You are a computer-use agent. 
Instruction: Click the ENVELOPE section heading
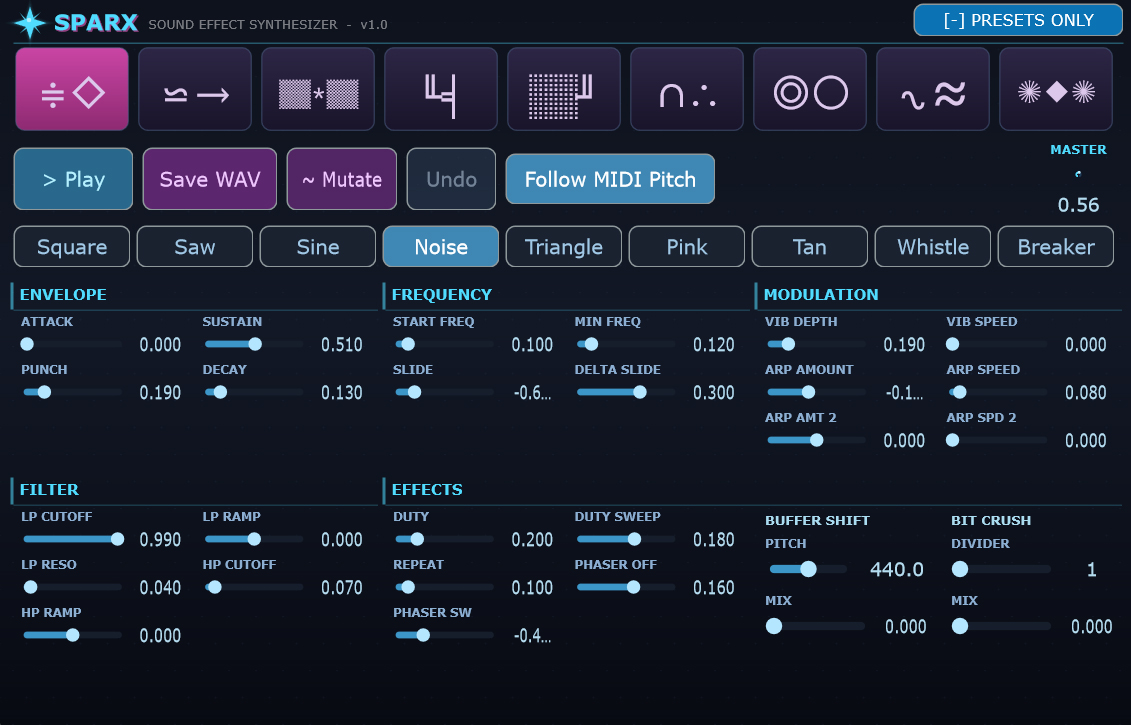point(63,294)
